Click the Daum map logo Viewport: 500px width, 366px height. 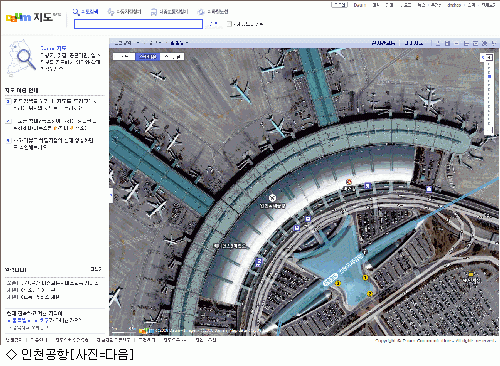click(33, 17)
